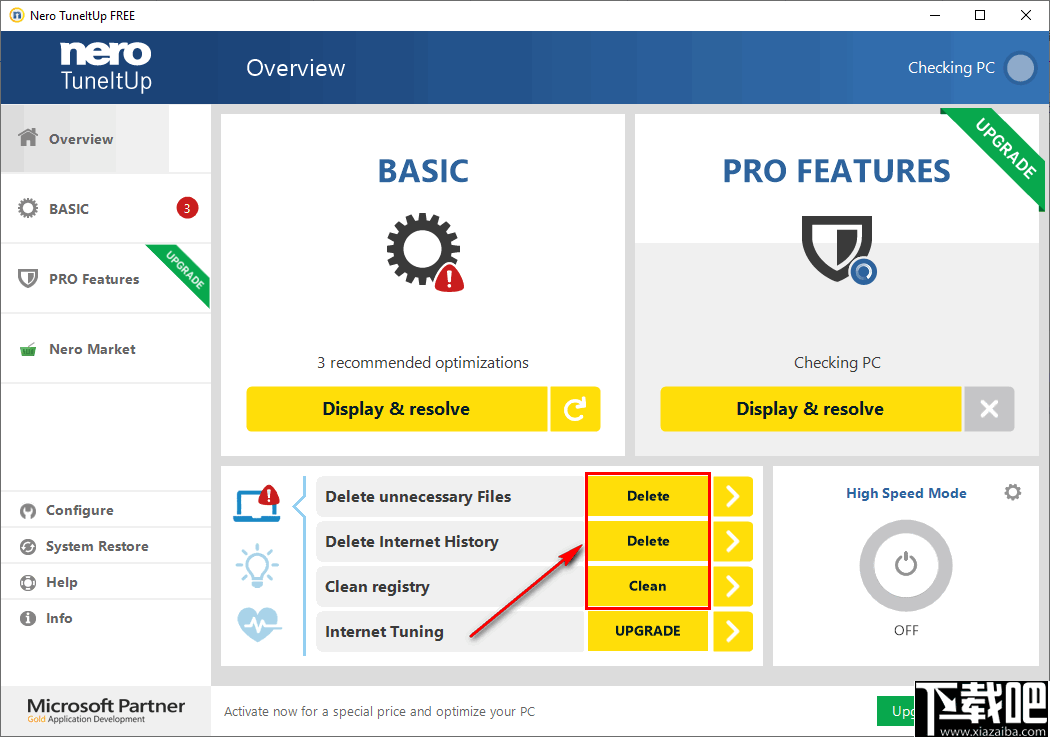Click BASIC Display & resolve button
Image resolution: width=1050 pixels, height=737 pixels.
[x=396, y=409]
